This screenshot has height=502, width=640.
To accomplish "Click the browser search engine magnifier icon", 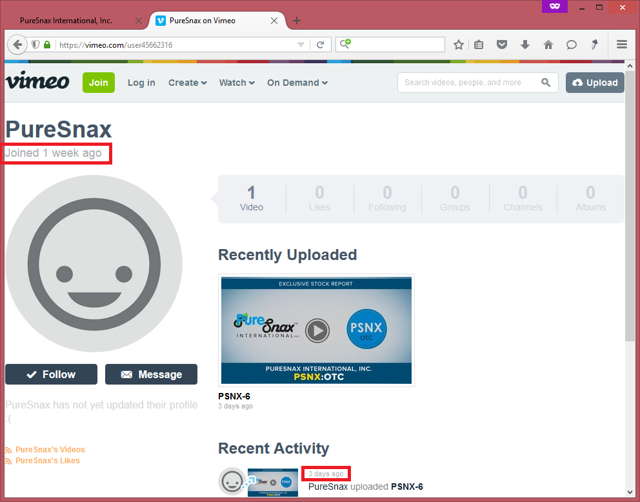I will [345, 44].
